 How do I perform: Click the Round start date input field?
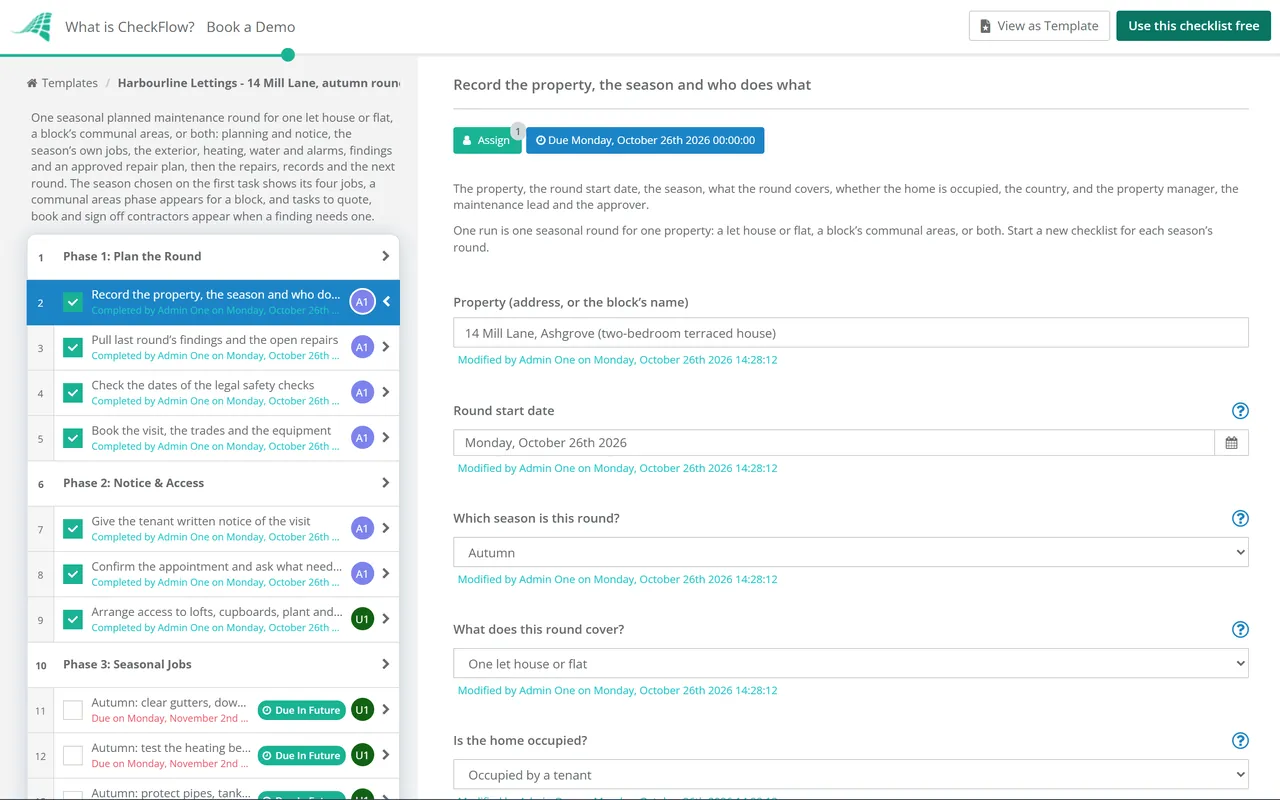[x=834, y=443]
